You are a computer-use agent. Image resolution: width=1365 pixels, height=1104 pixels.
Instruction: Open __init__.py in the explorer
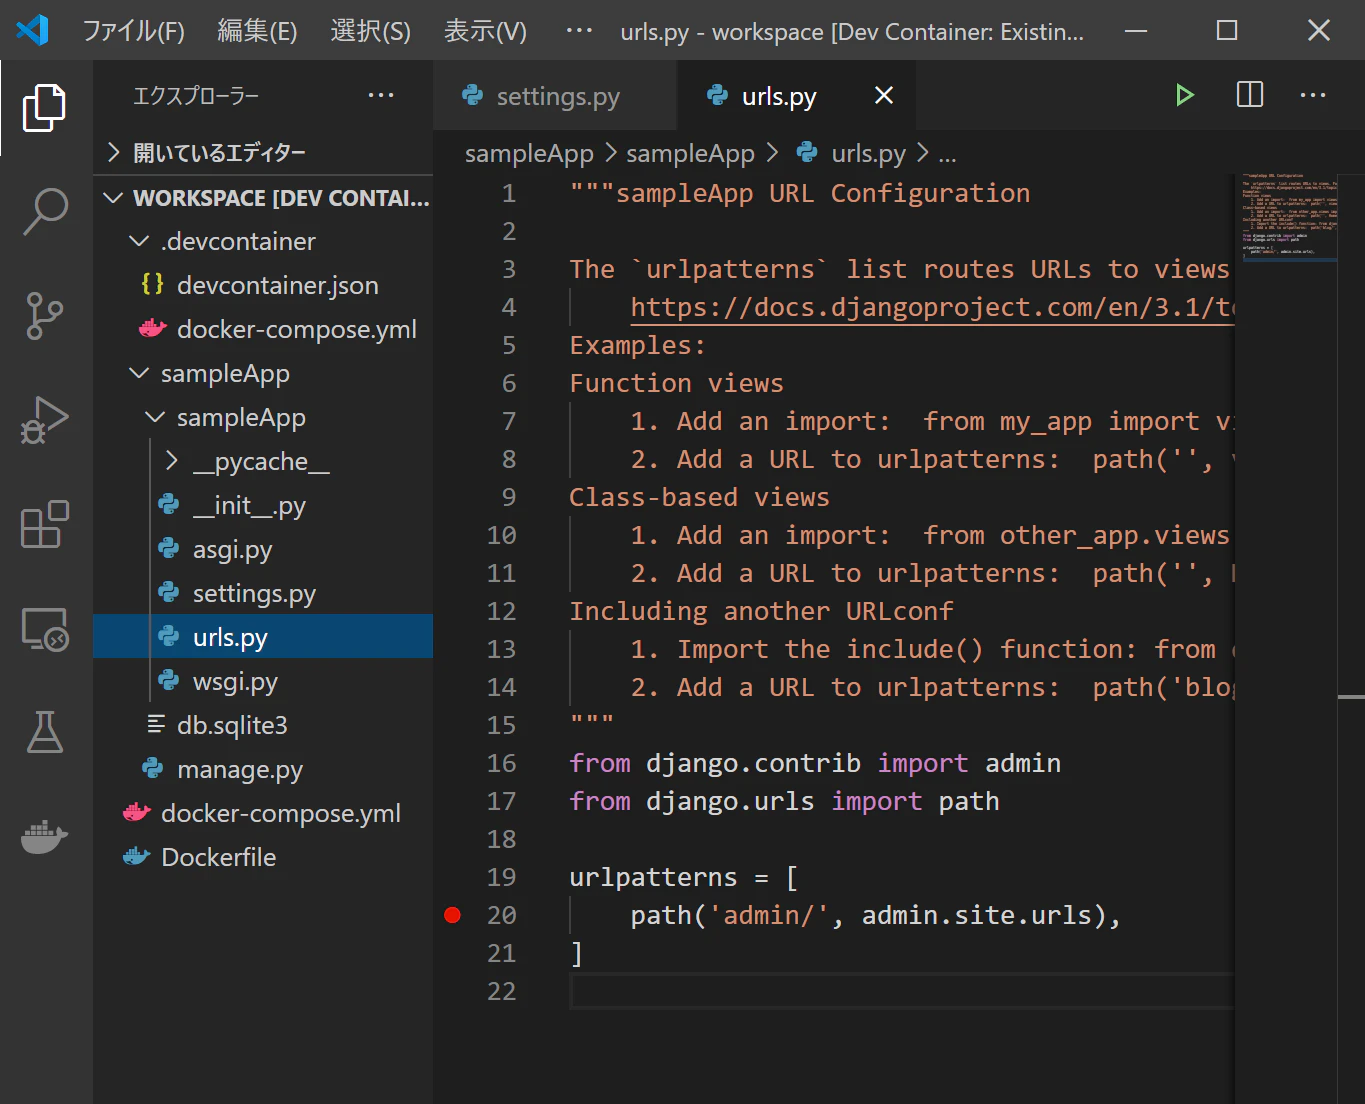[x=263, y=505]
